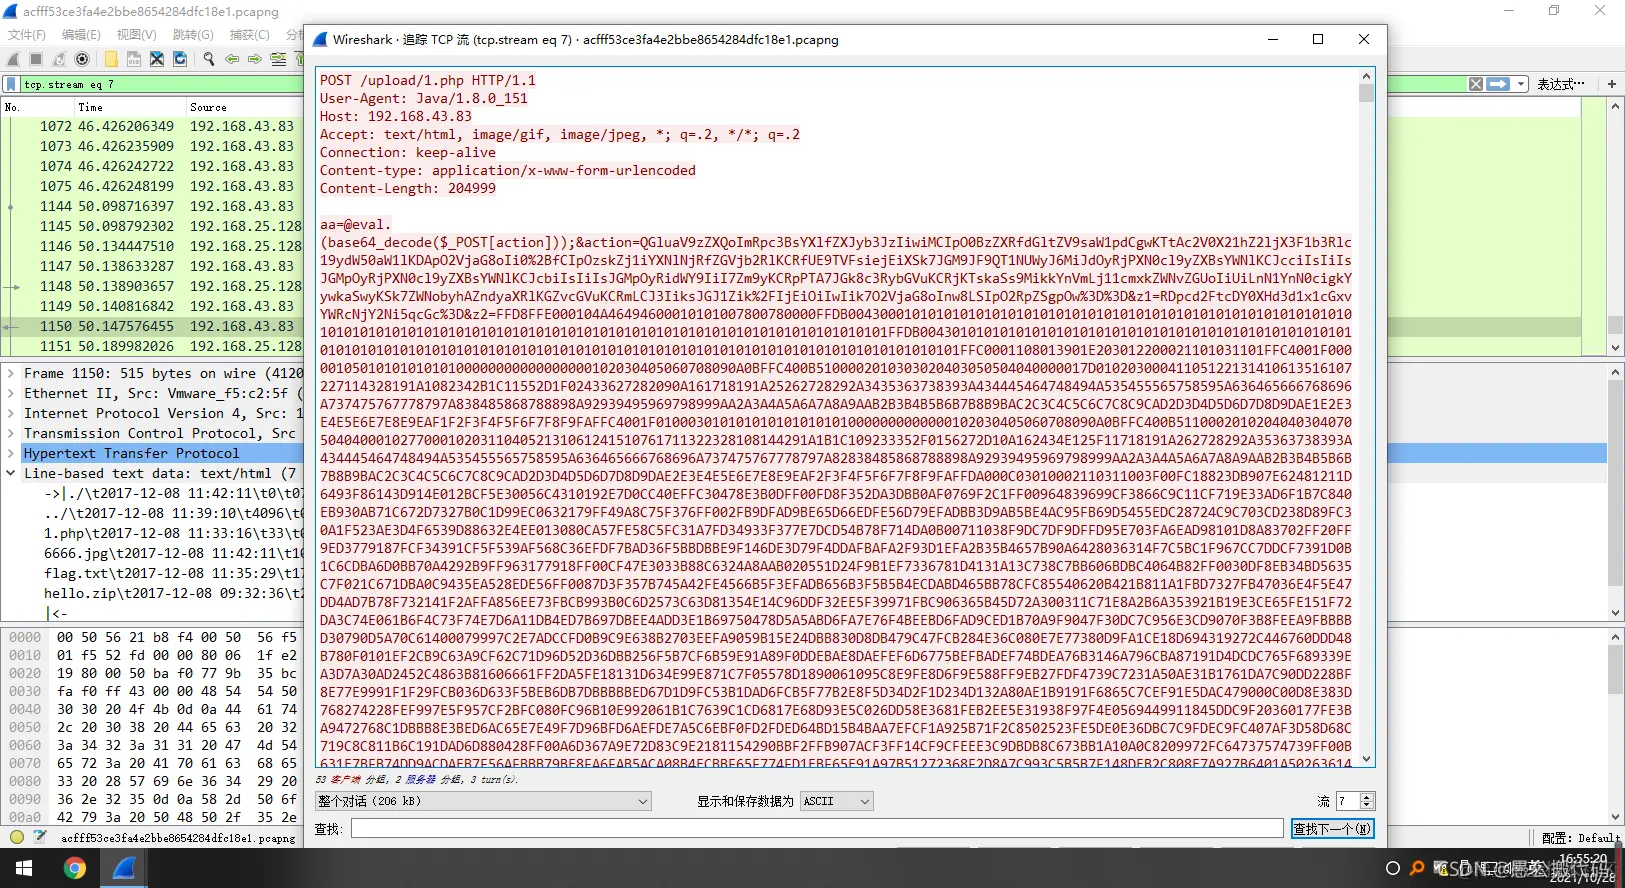This screenshot has height=888, width=1625.
Task: Open the 整个对话 (206 kB) conversation dropdown
Action: click(x=483, y=801)
